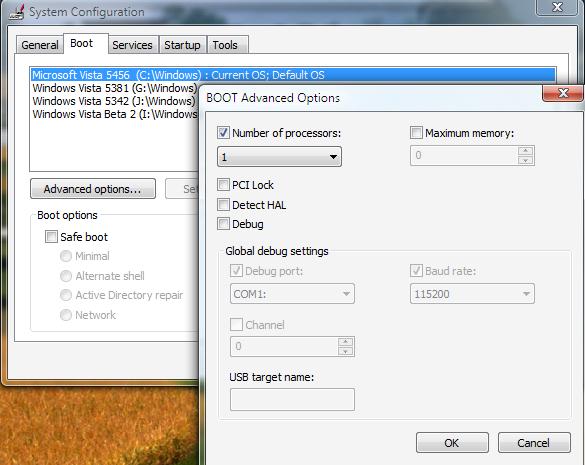This screenshot has height=465, width=585.
Task: Check the Channel checkbox
Action: [236, 325]
